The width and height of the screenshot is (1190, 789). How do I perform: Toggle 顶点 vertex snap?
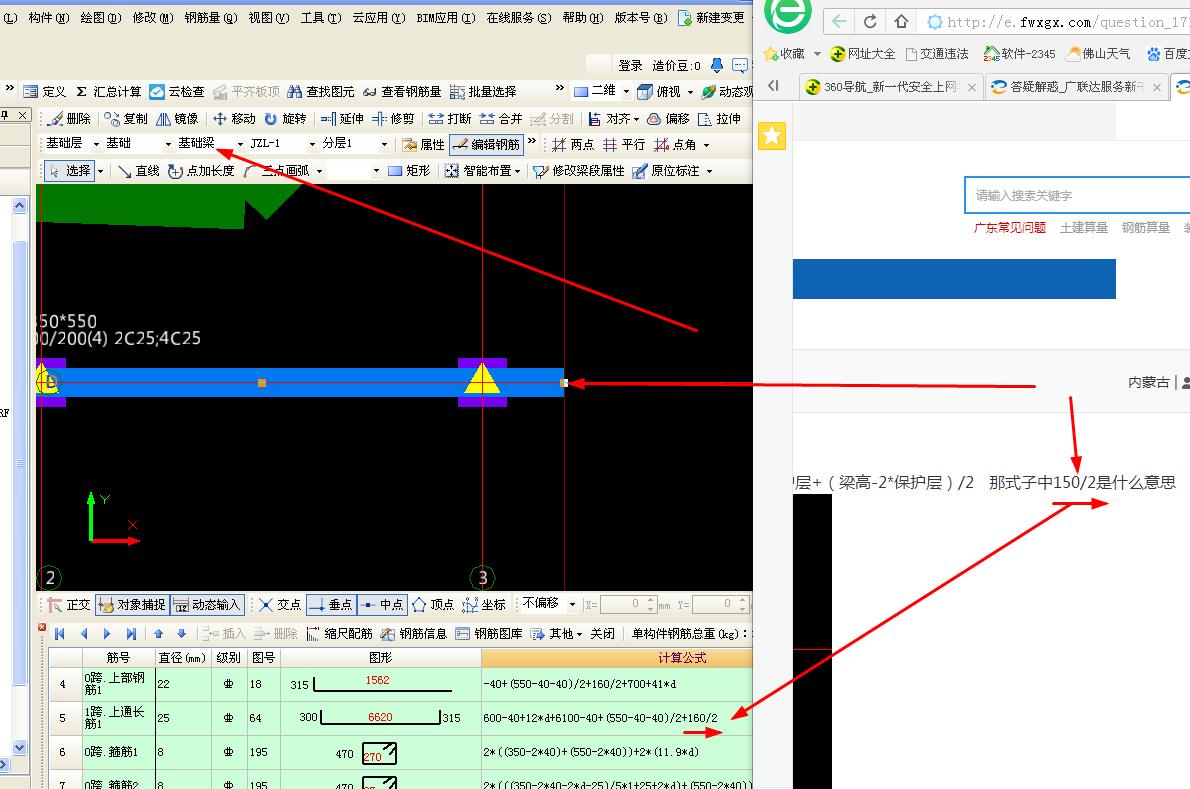click(x=433, y=605)
